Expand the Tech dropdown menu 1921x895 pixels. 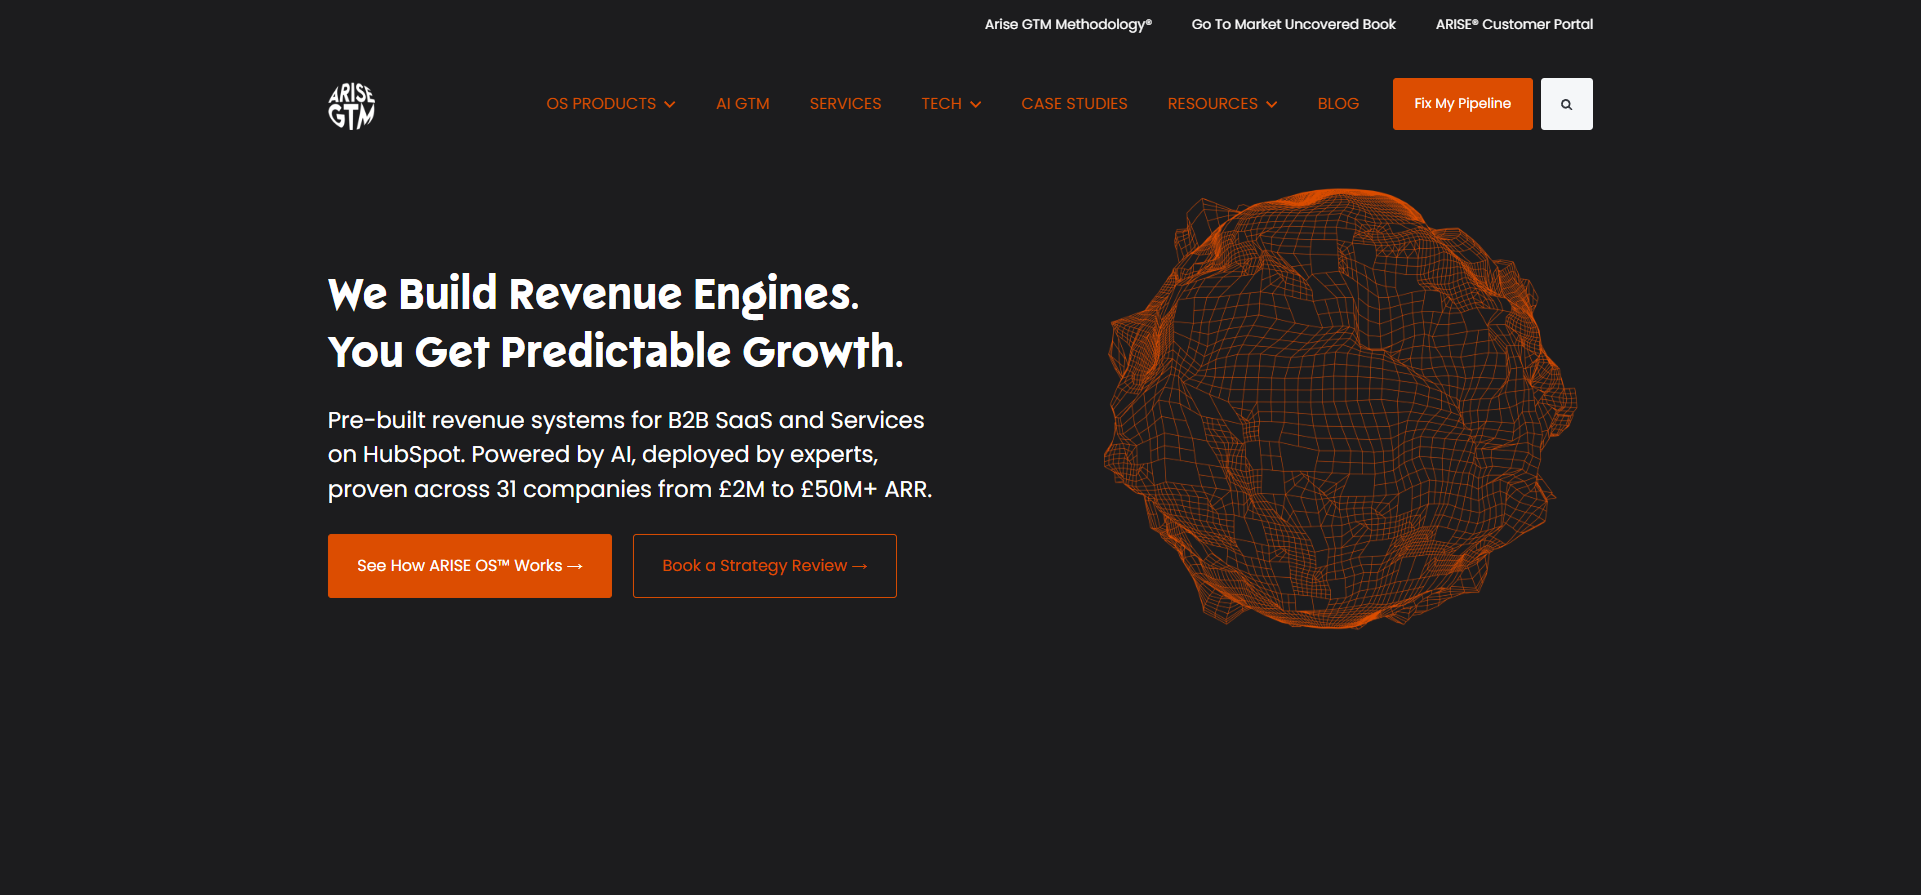951,104
